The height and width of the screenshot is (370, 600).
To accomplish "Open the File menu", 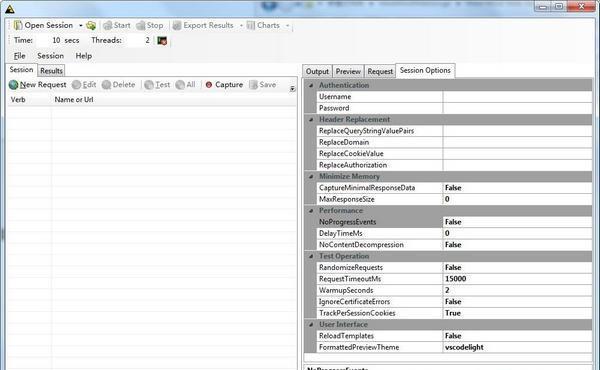I will pos(20,56).
